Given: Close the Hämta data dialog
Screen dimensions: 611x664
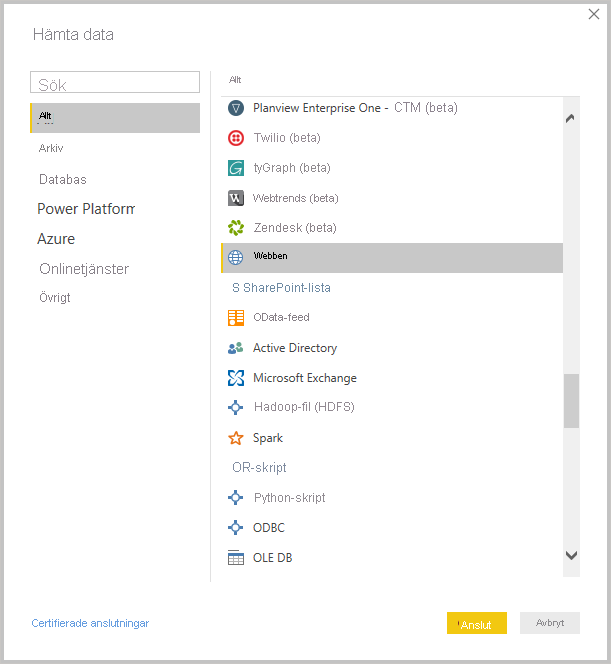Looking at the screenshot, I should coord(594,14).
